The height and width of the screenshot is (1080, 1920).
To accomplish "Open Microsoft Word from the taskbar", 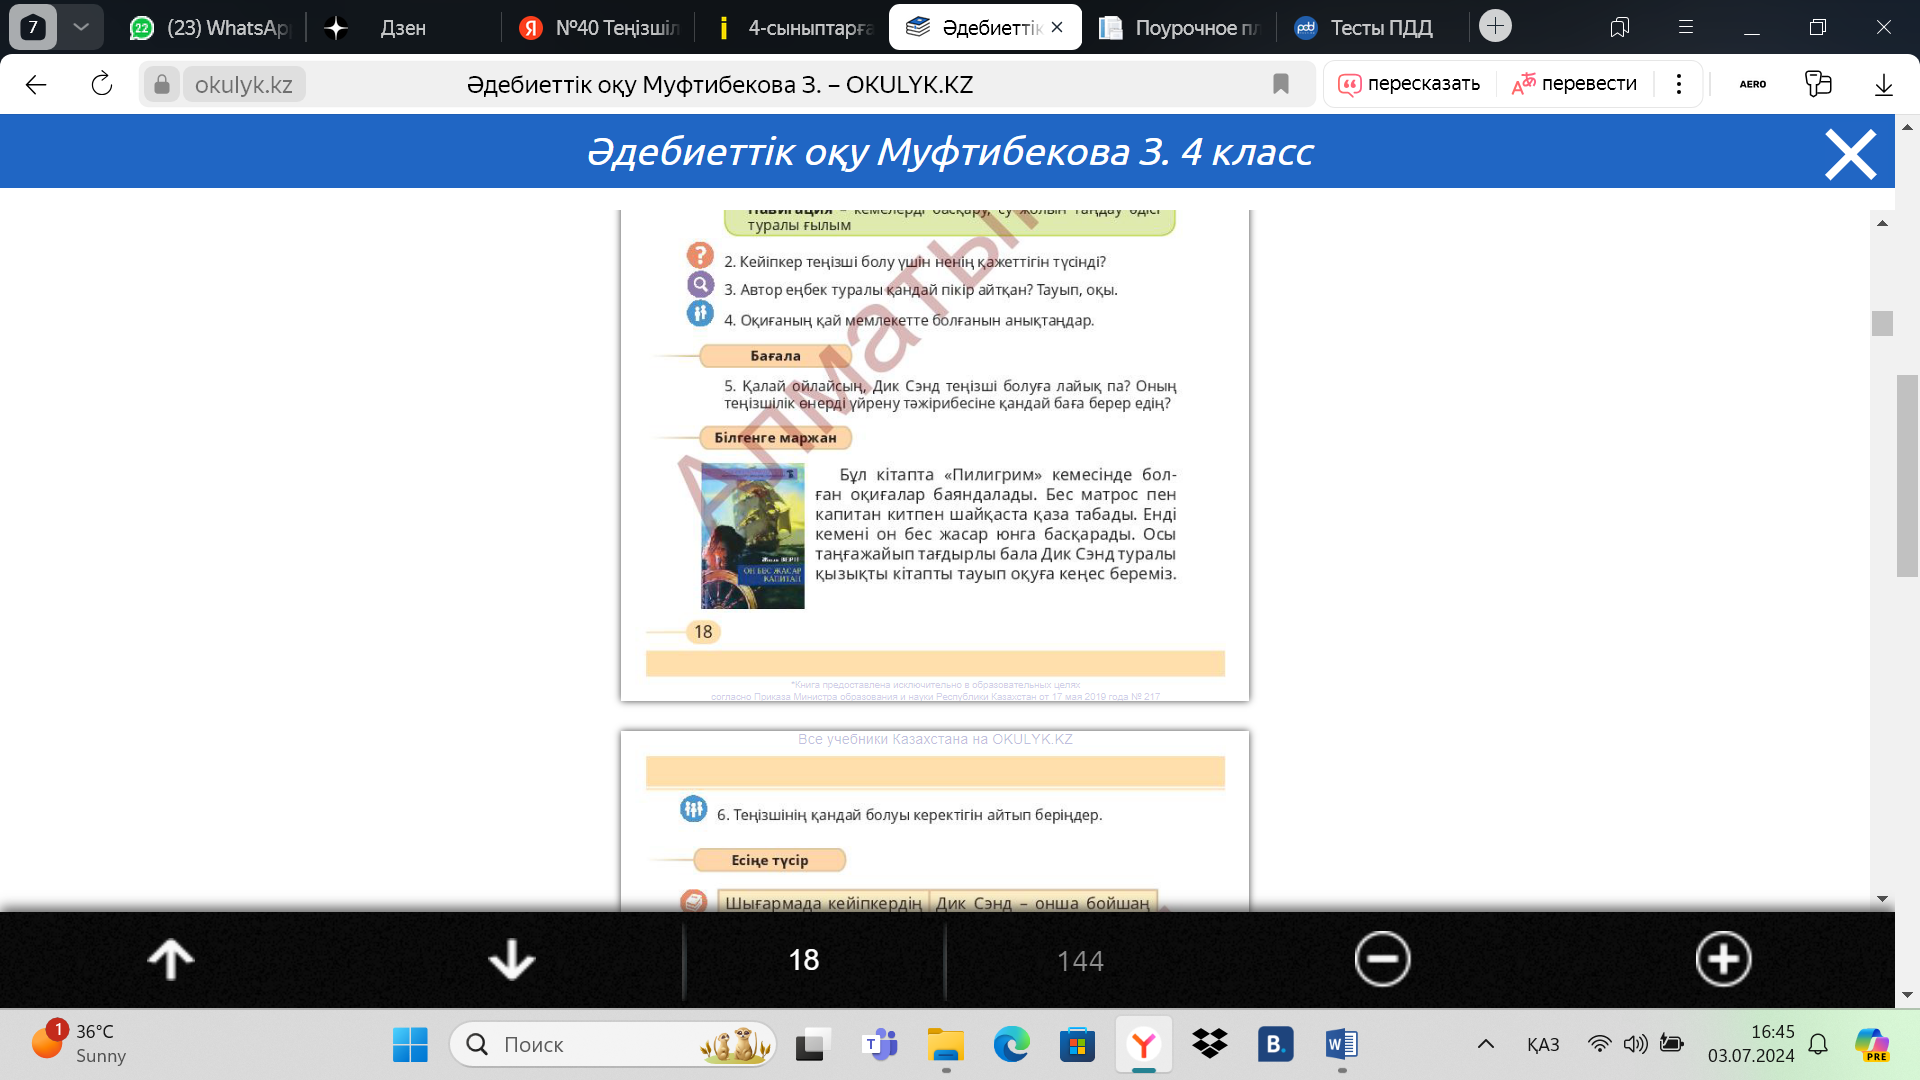I will [x=1341, y=1045].
